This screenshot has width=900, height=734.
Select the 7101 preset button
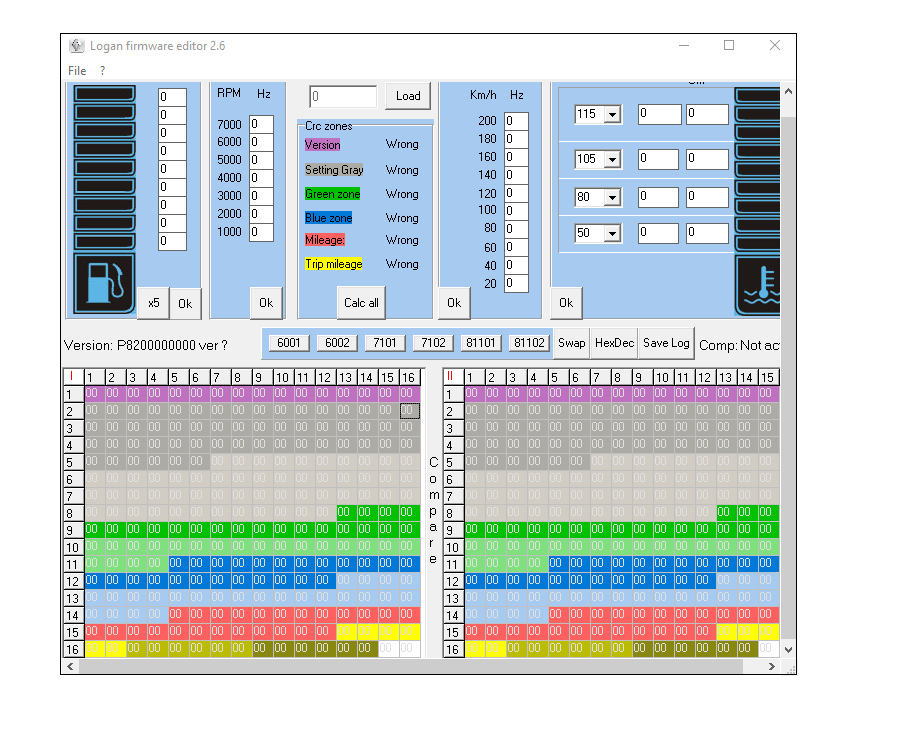[x=385, y=343]
